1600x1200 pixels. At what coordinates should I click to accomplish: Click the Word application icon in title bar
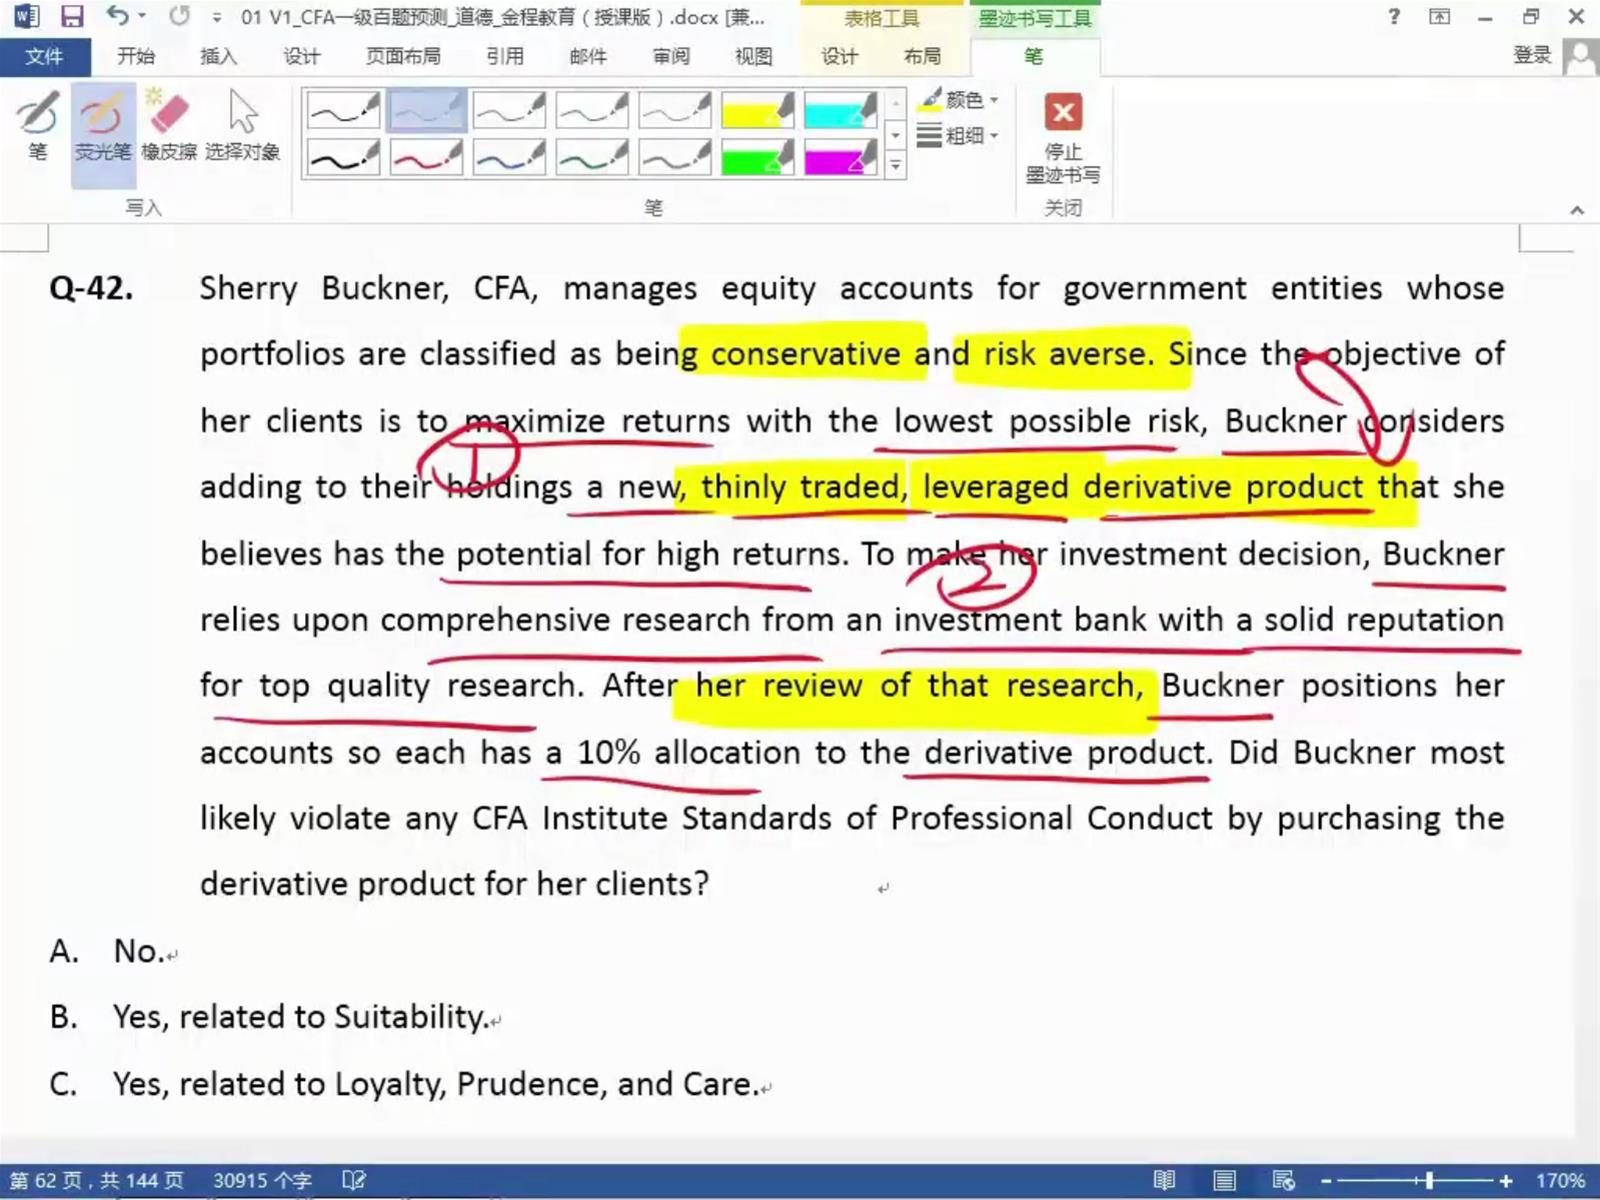(26, 17)
